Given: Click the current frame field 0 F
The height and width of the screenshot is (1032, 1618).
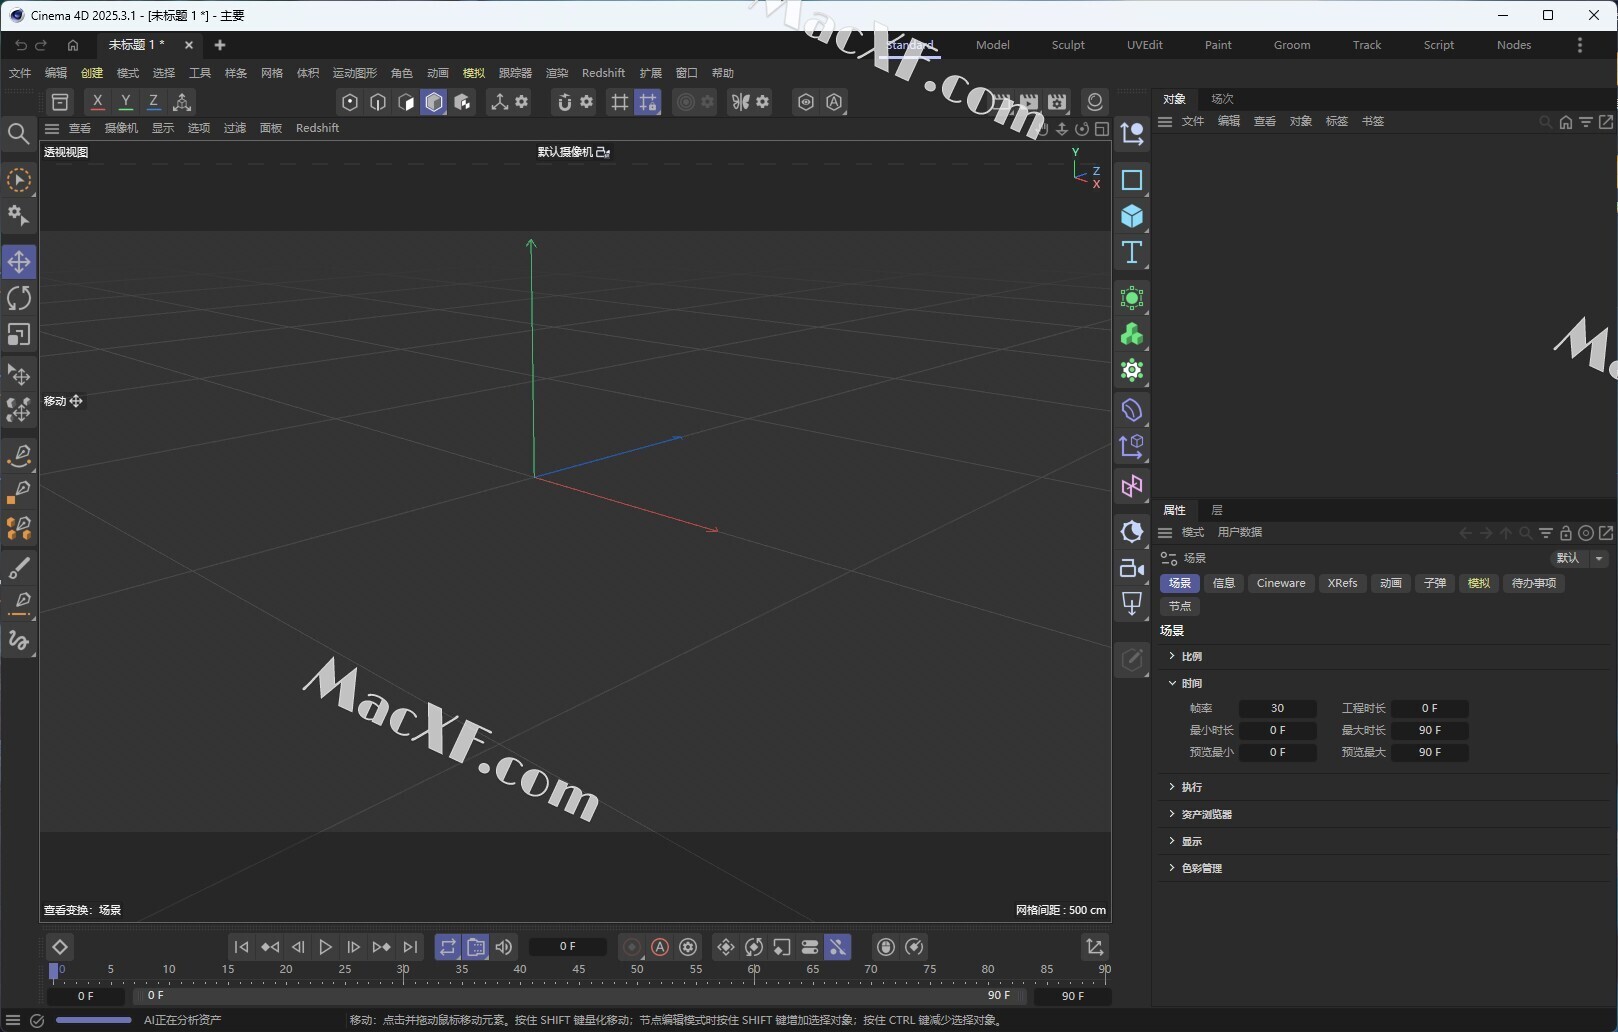Looking at the screenshot, I should (x=567, y=947).
